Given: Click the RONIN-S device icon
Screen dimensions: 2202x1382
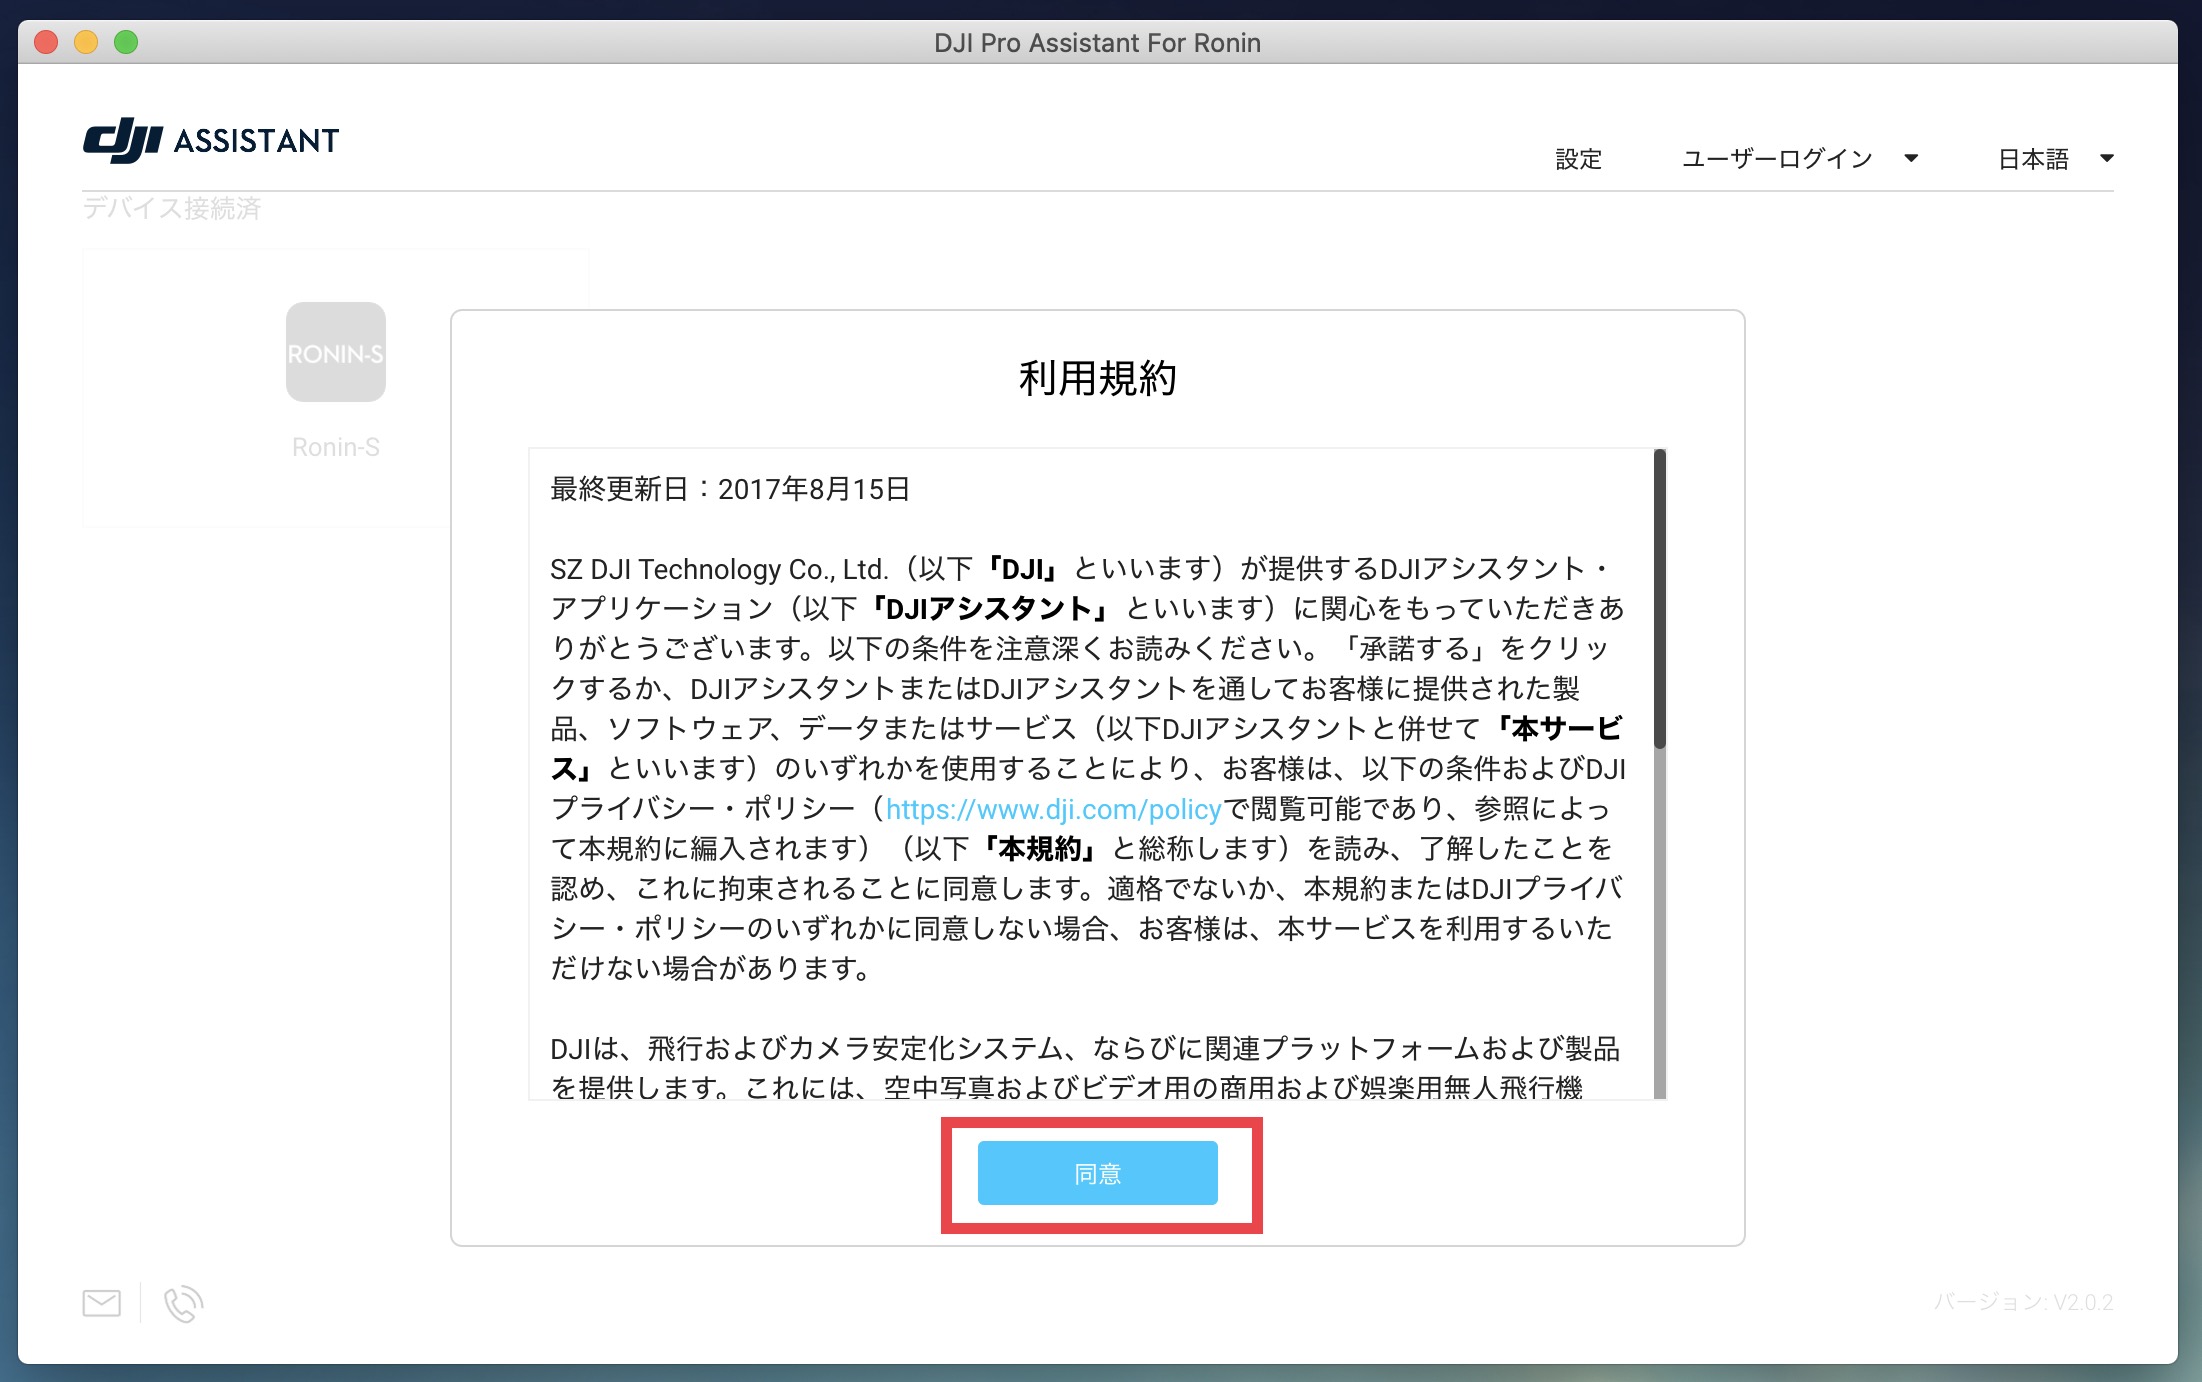Looking at the screenshot, I should tap(335, 353).
